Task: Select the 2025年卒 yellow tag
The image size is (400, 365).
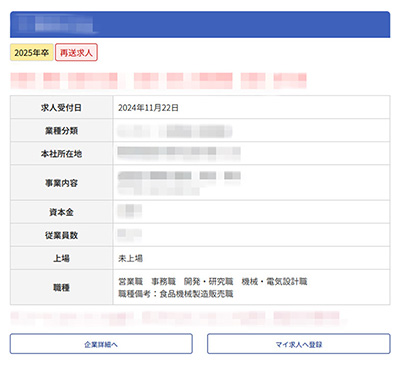Action: point(32,52)
